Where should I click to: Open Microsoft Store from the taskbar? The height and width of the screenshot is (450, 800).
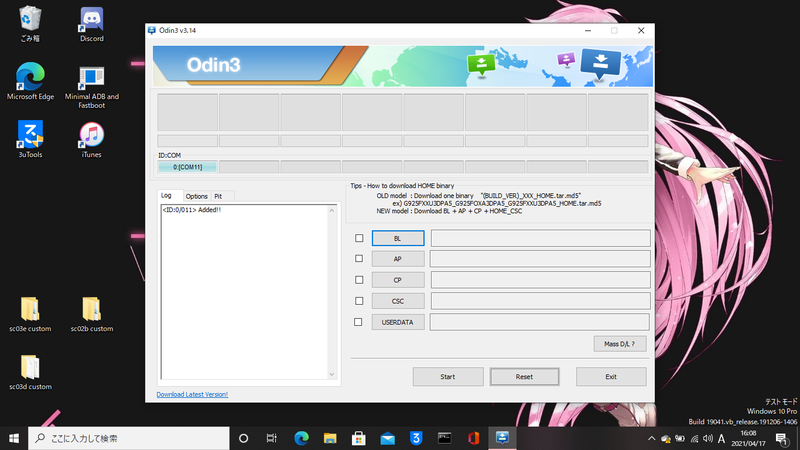click(x=359, y=438)
